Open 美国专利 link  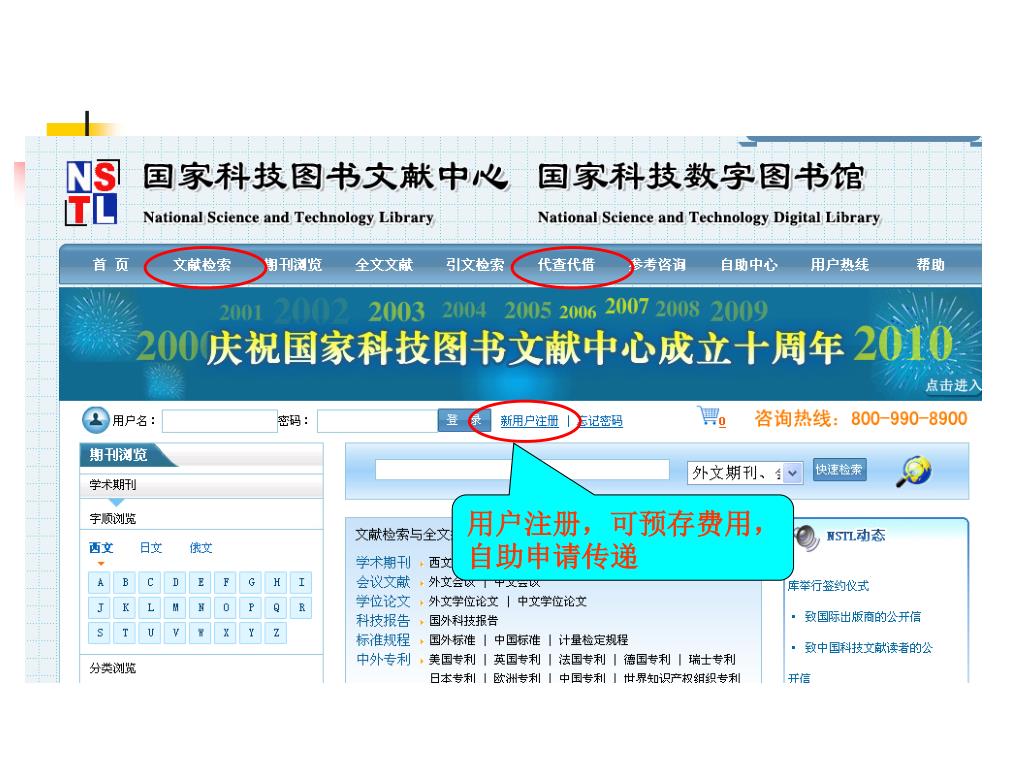point(452,660)
